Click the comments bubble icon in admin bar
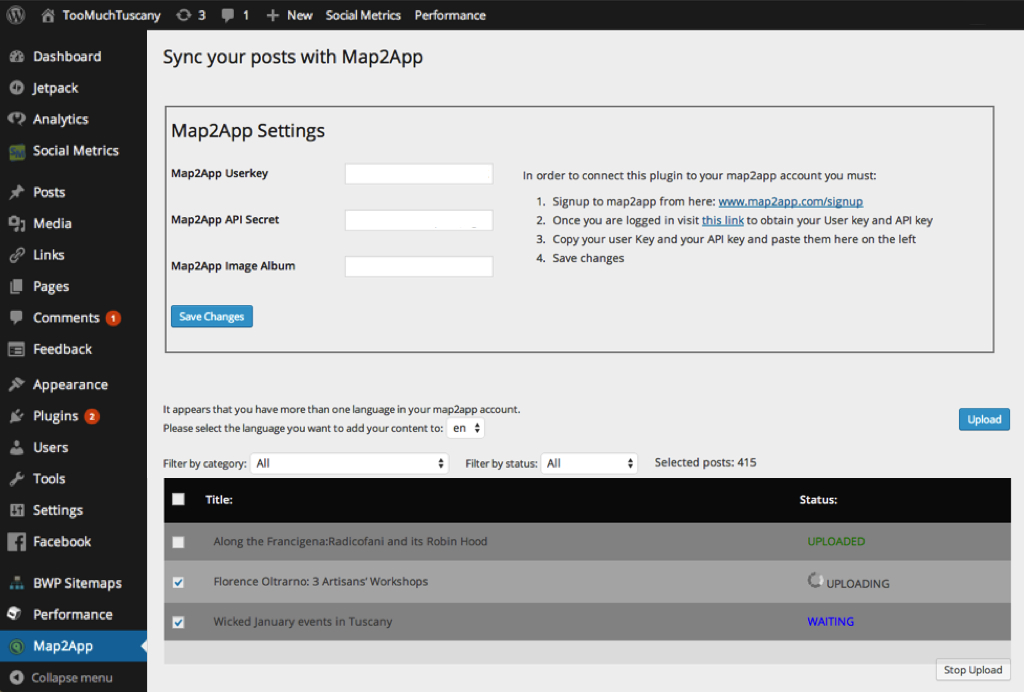Viewport: 1024px width, 700px height. coord(228,15)
